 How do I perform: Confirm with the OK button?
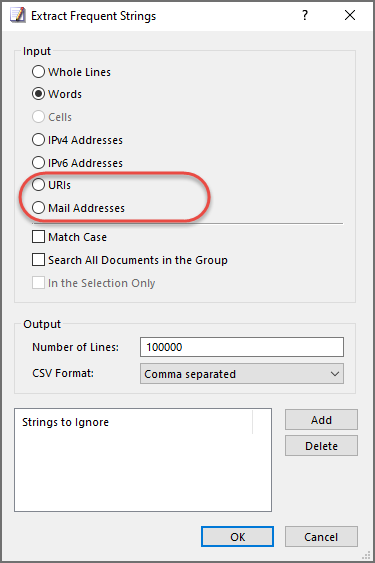237,537
